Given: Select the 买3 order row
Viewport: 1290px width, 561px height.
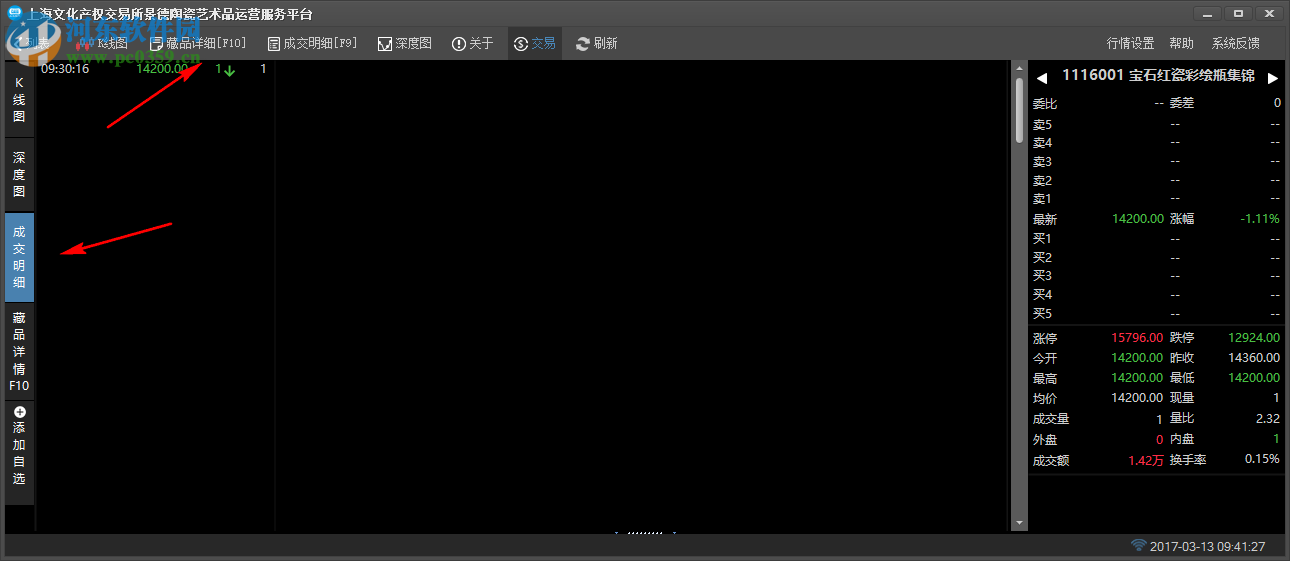Looking at the screenshot, I should click(1157, 276).
